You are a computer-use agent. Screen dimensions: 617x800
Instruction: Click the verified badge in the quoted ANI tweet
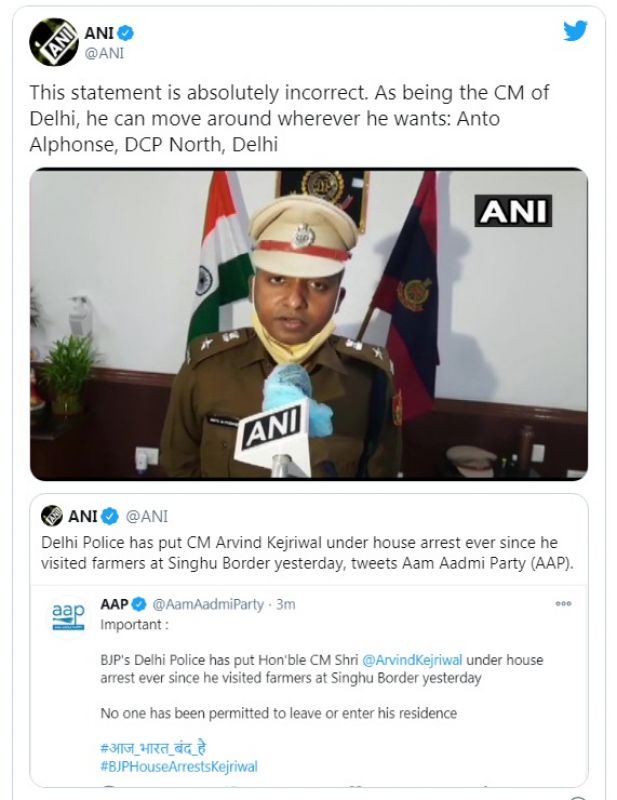point(110,517)
